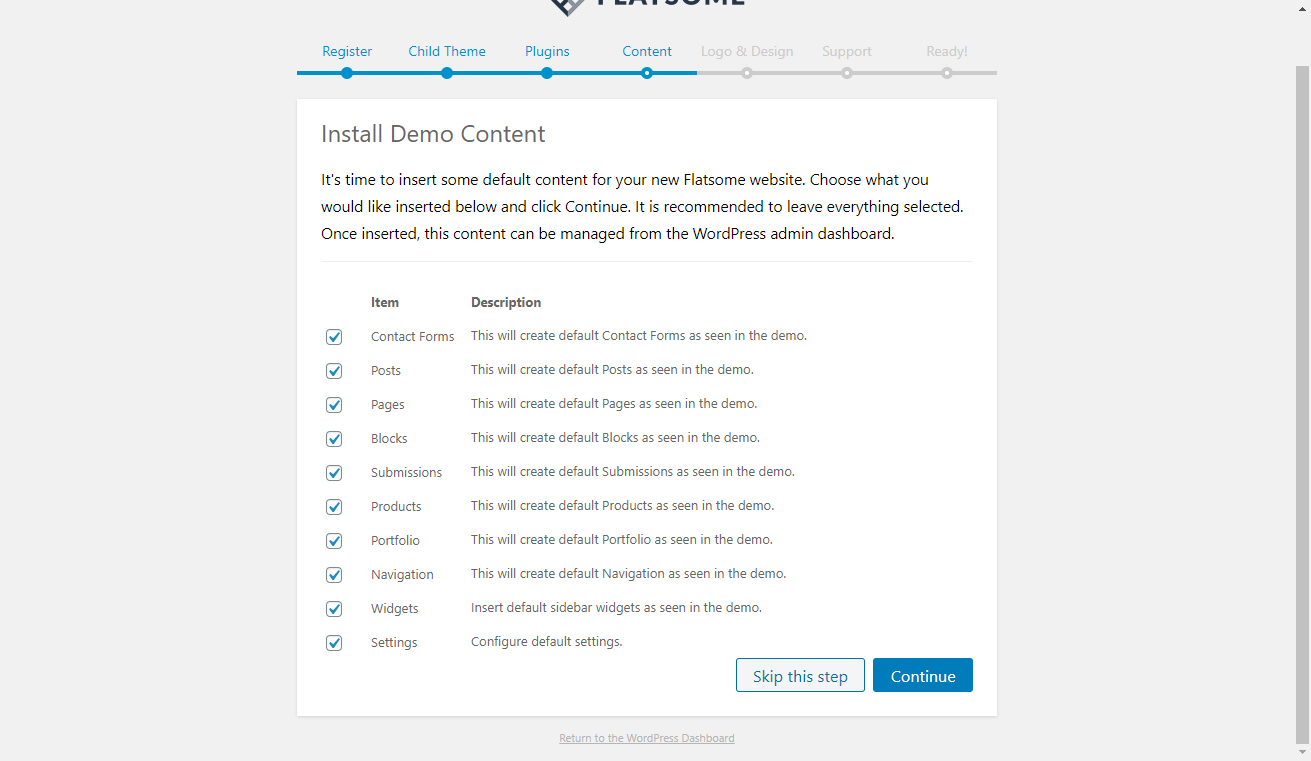Select the Content step label
This screenshot has width=1311, height=761.
pos(647,51)
